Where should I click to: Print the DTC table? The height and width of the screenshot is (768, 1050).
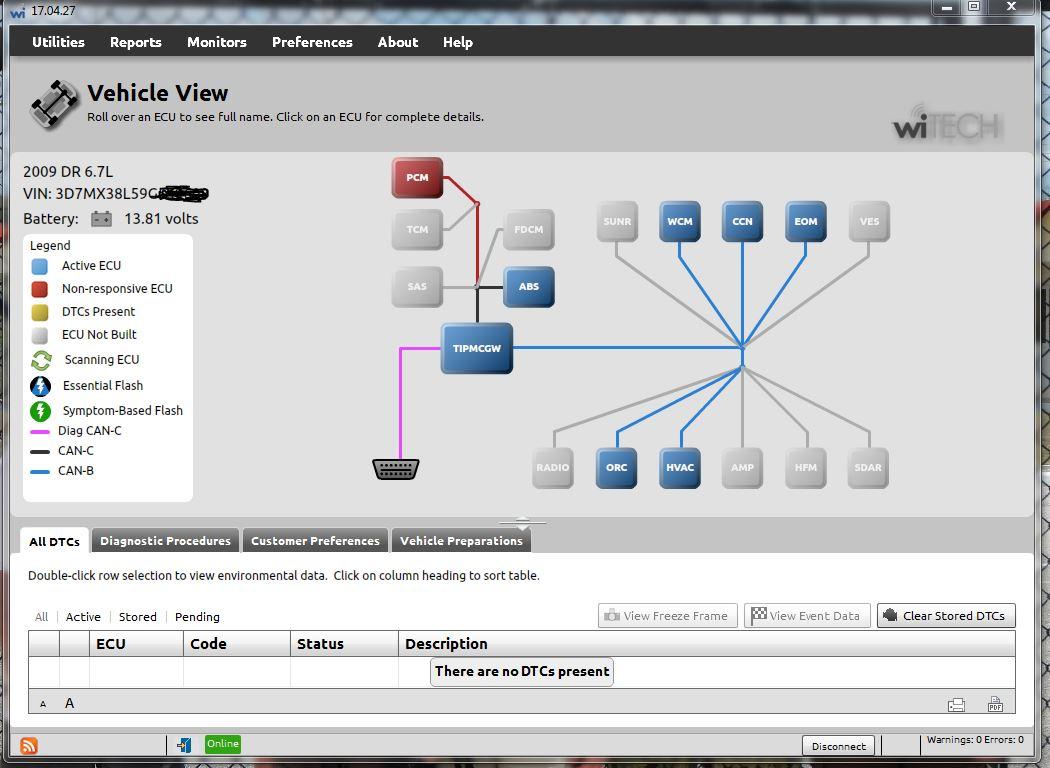point(956,704)
